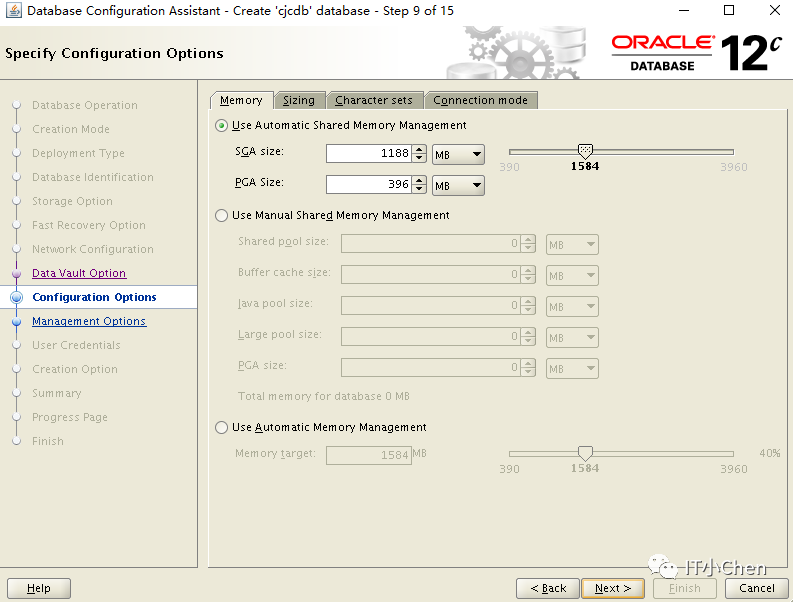Select Use Automatic Shared Memory Management

[221, 125]
